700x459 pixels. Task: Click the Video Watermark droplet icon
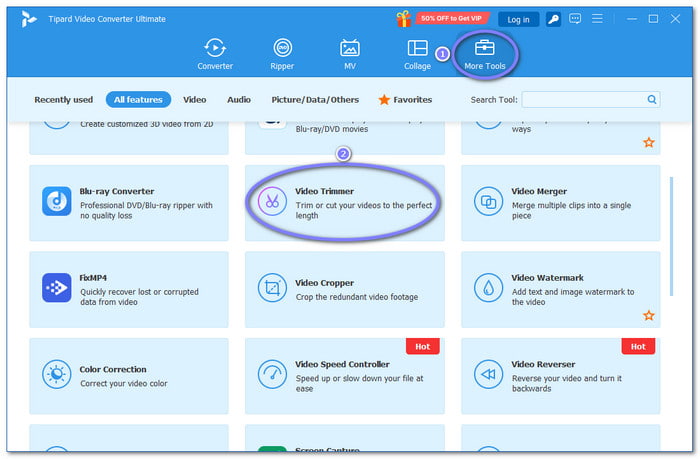click(x=488, y=288)
